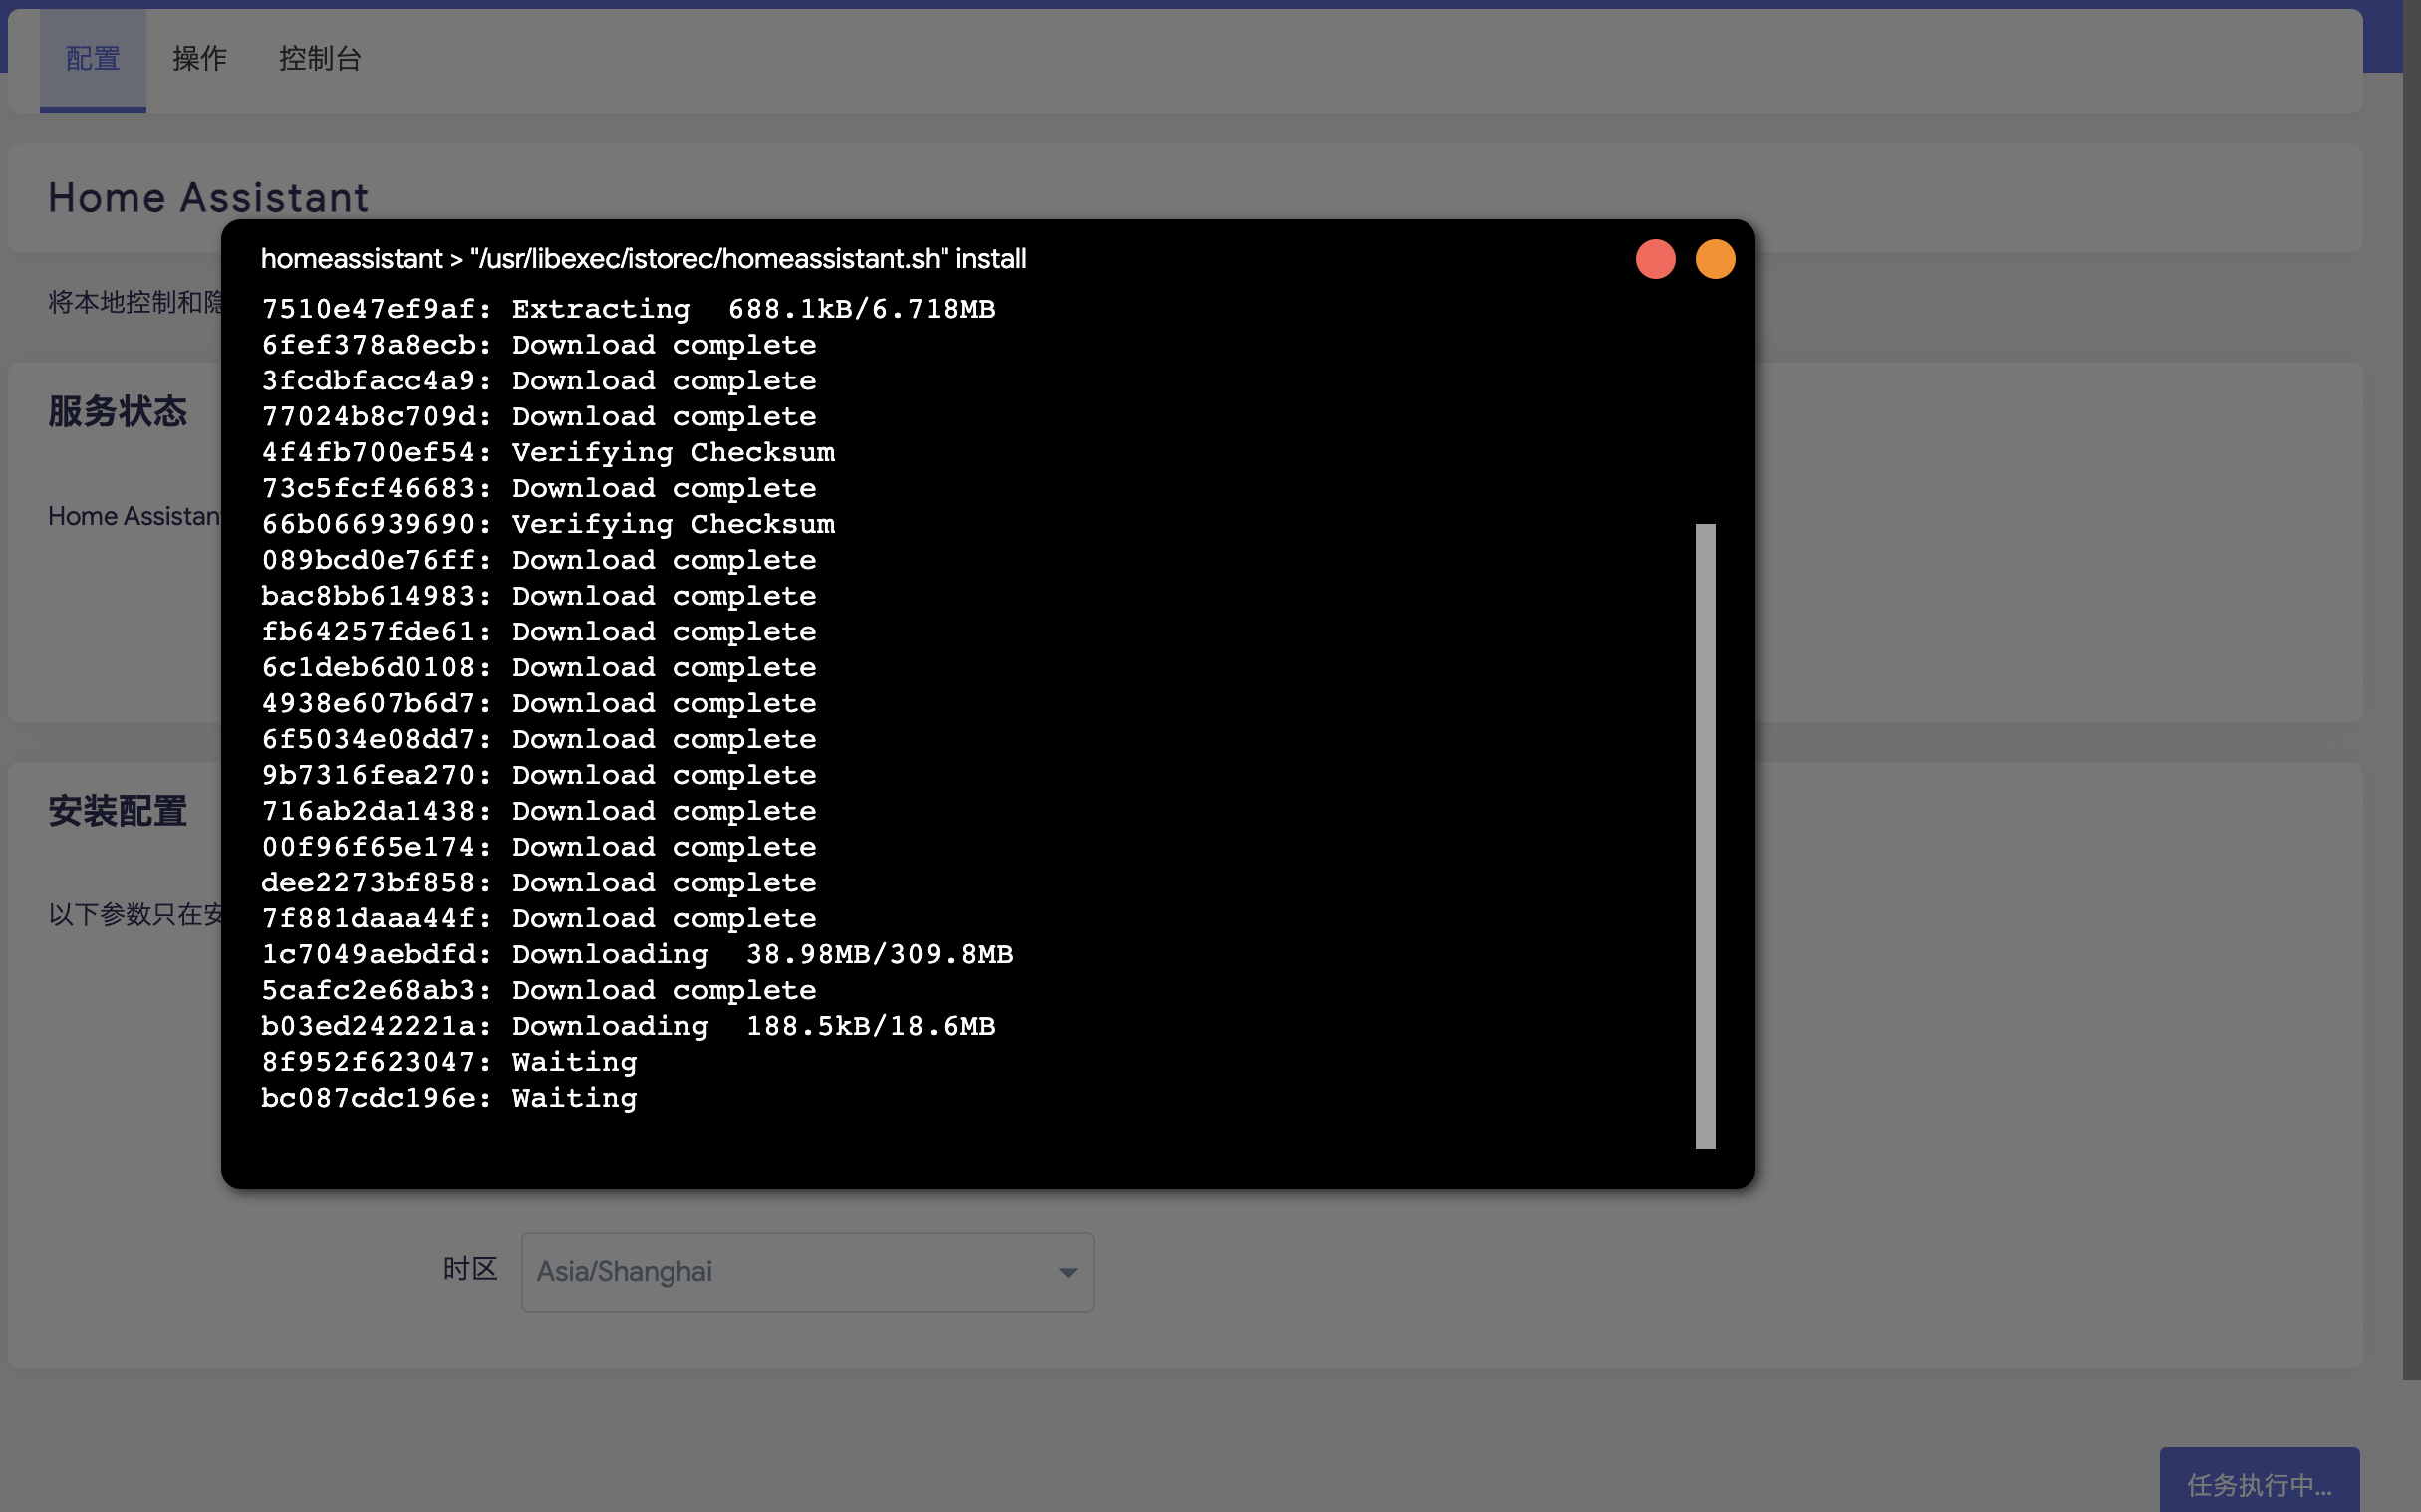Screen dimensions: 2421x1512
Task: Click the 服务状态 section heading
Action: tap(118, 411)
